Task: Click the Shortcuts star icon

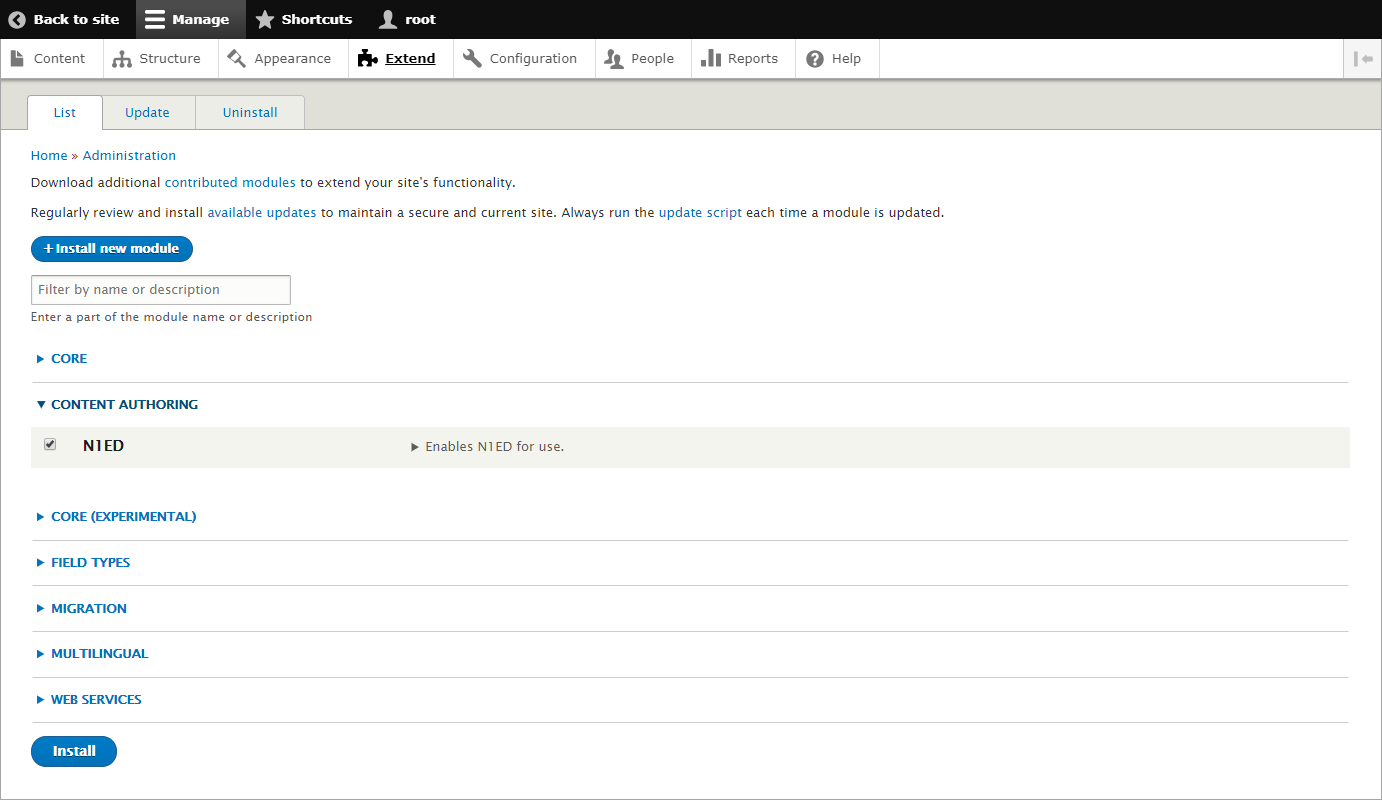Action: point(264,20)
